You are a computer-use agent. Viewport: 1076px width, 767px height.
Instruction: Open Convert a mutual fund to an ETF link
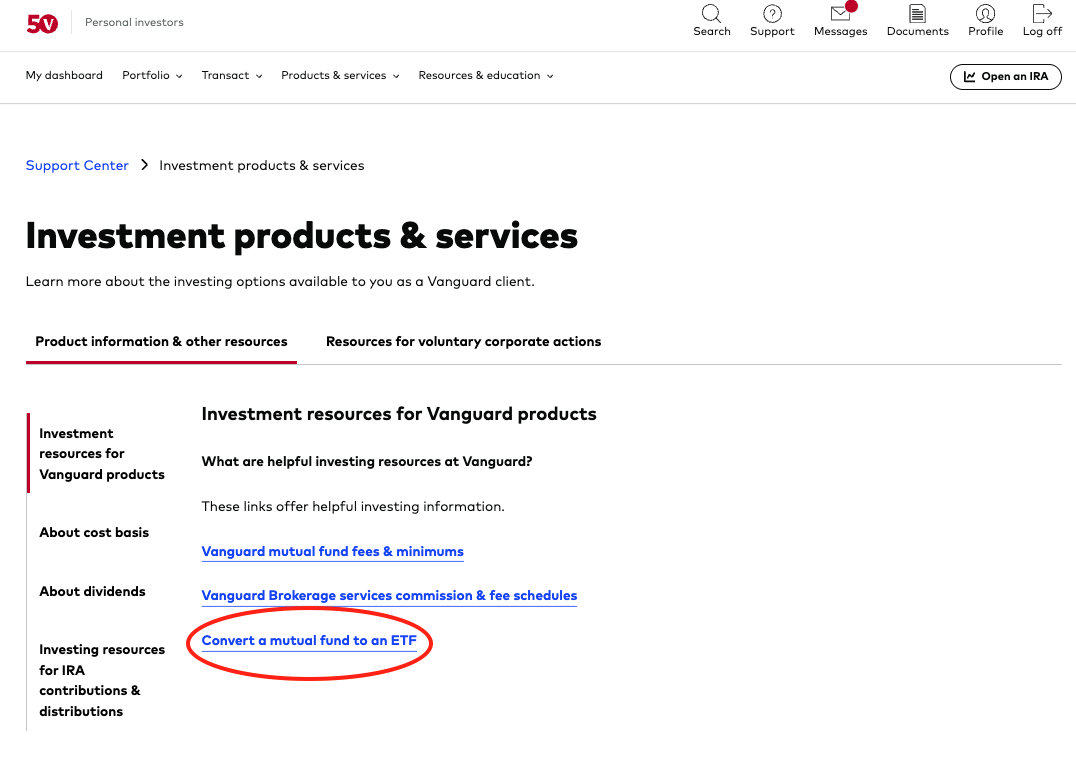click(309, 640)
